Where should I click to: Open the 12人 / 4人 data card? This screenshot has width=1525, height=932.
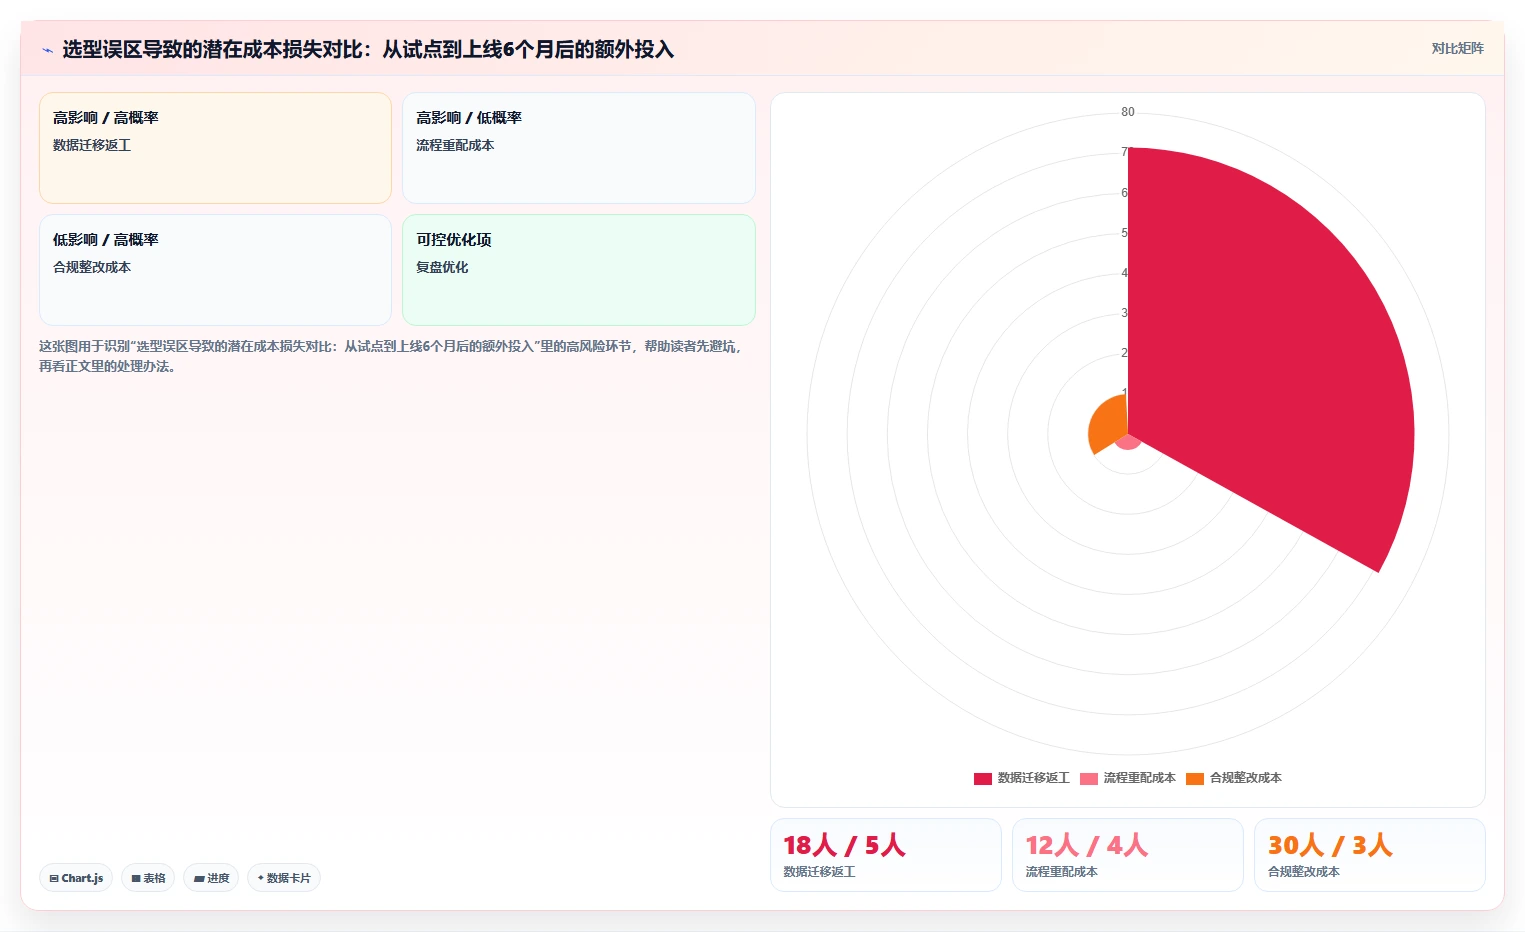click(x=1127, y=855)
